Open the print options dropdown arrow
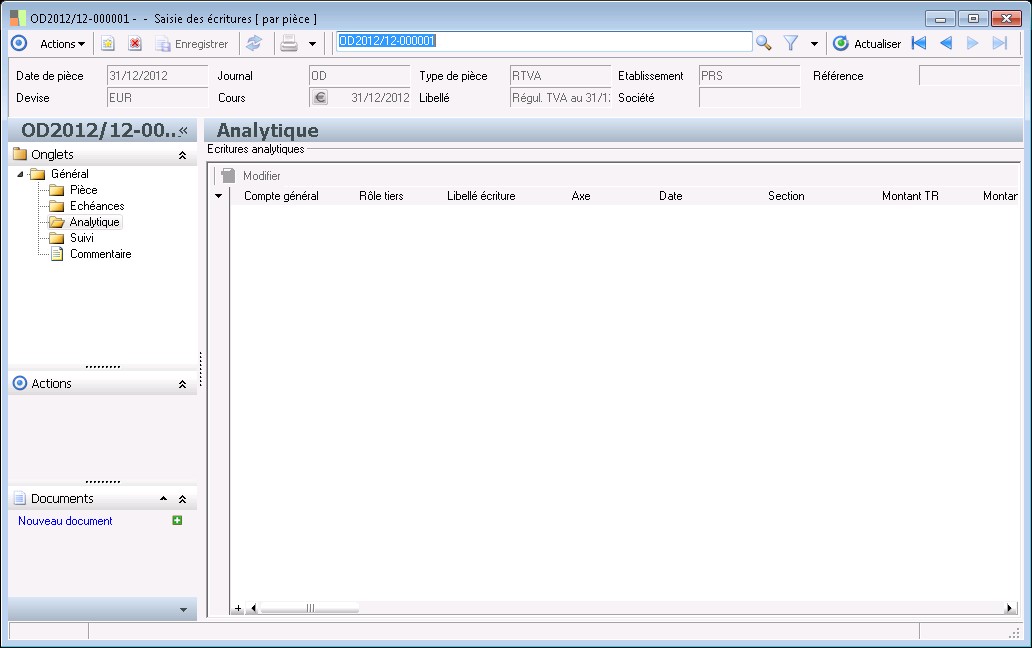The width and height of the screenshot is (1032, 648). 313,44
